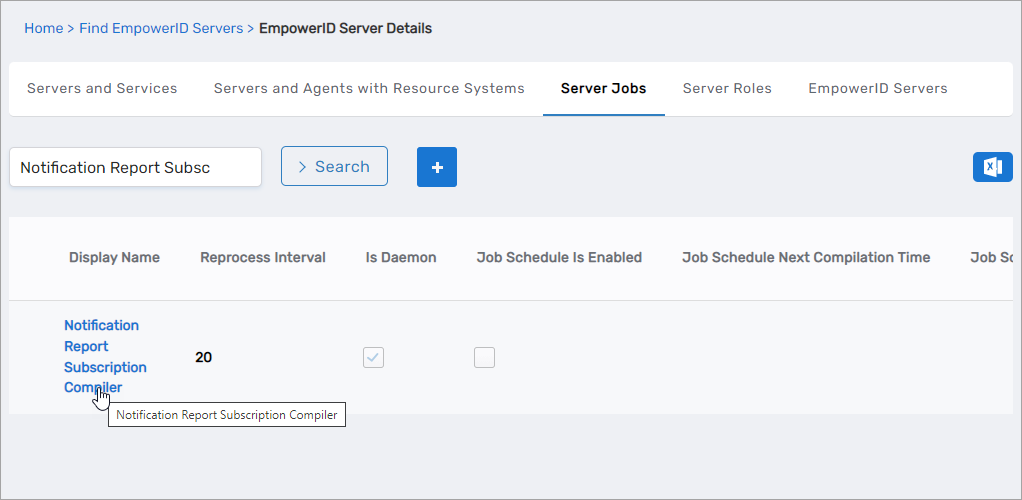Export the grid with the Excel icon
Screen dimensions: 1022x500
coord(992,167)
